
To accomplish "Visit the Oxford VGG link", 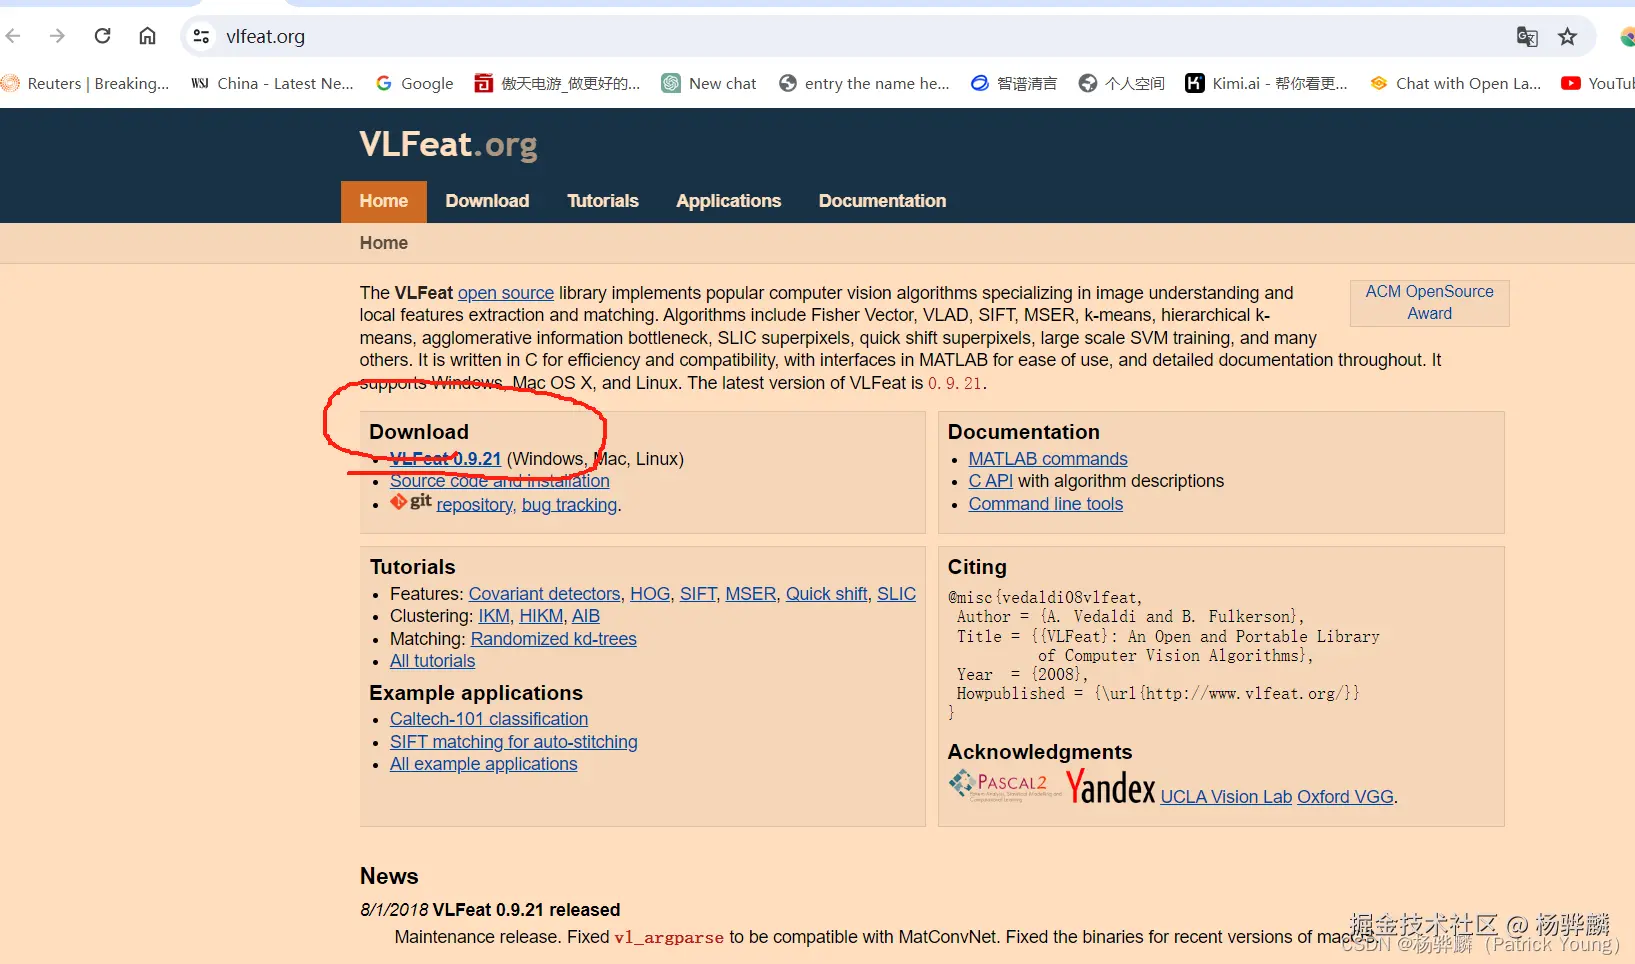I will [1345, 797].
